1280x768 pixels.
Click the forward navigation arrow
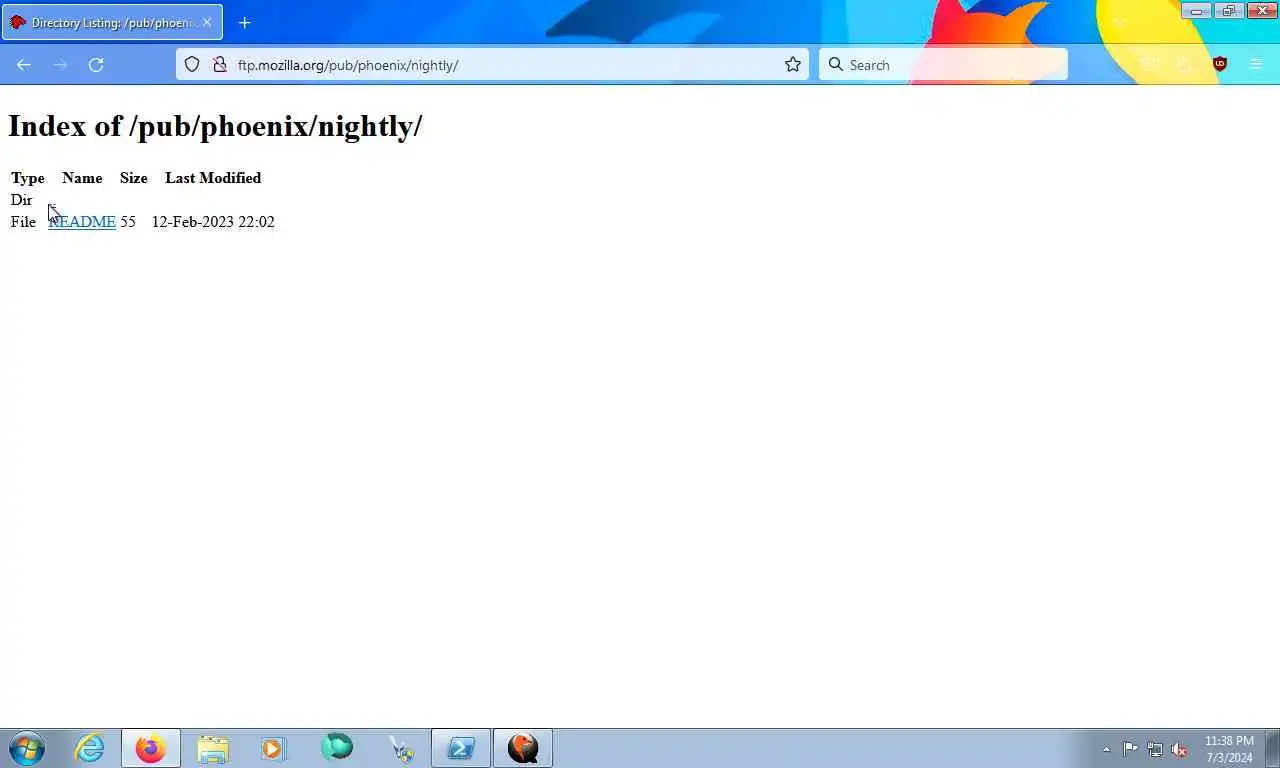60,65
